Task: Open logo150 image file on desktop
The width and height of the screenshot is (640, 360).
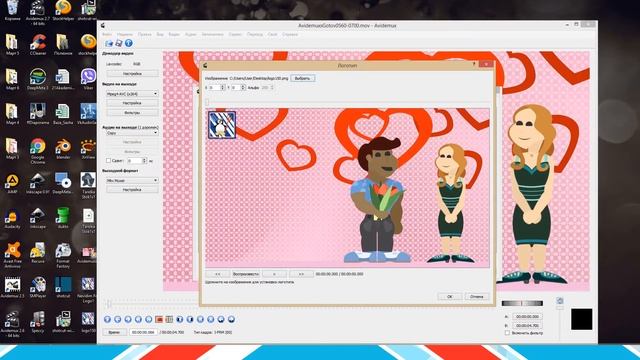Action: tap(88, 322)
